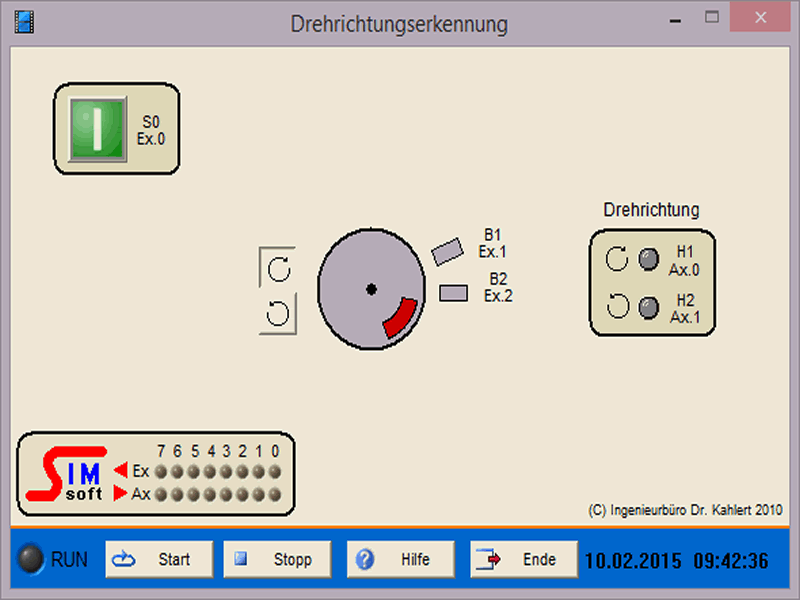The image size is (800, 600).
Task: Open Hilfe for help
Action: click(x=401, y=559)
